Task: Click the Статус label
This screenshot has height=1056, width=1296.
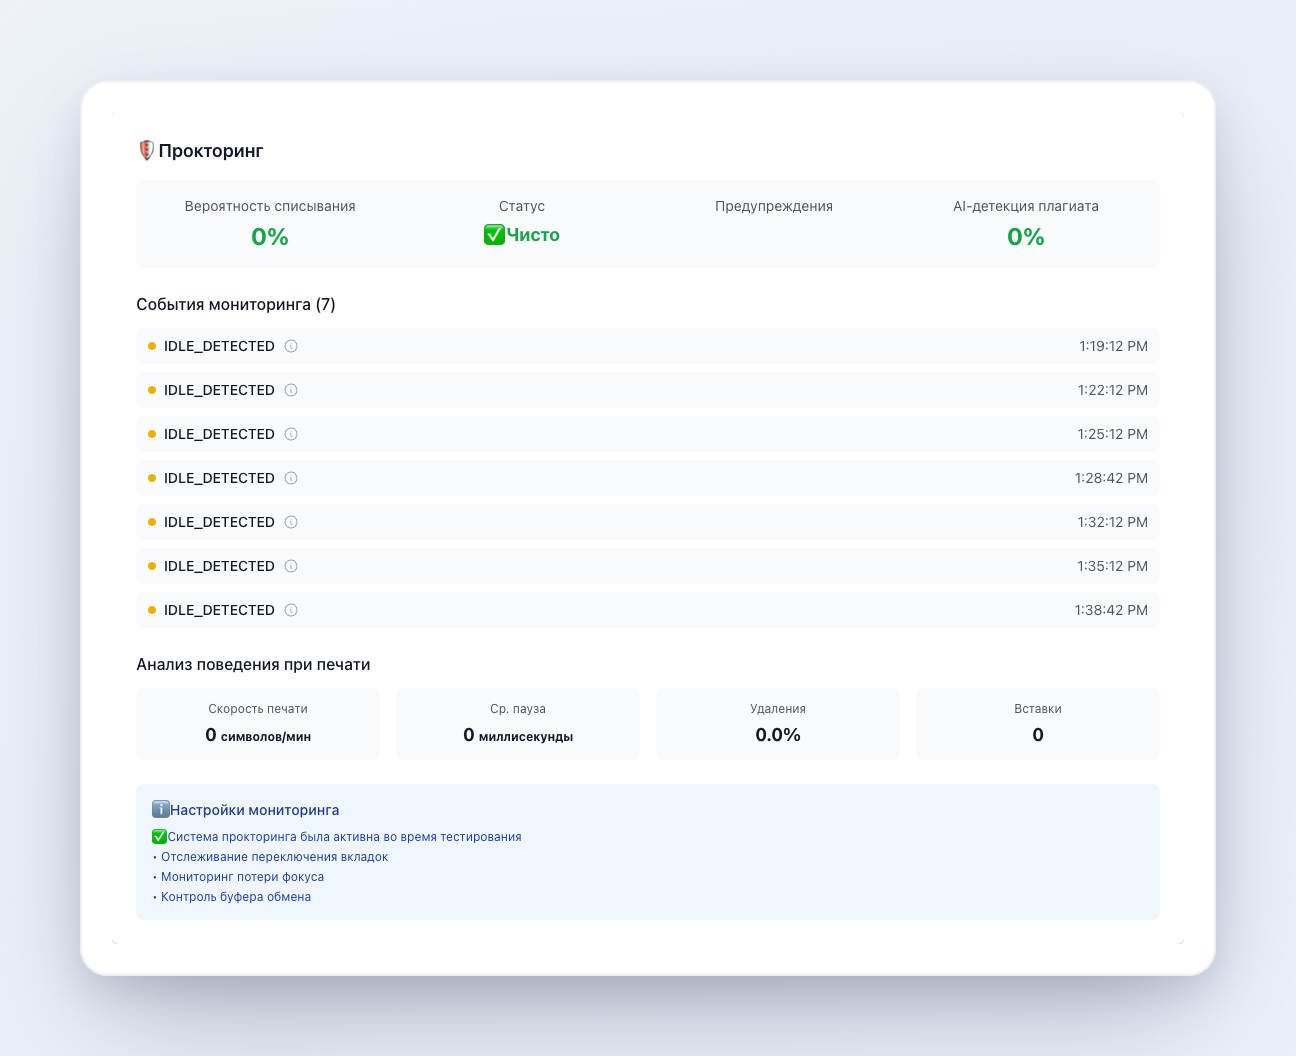Action: click(522, 206)
